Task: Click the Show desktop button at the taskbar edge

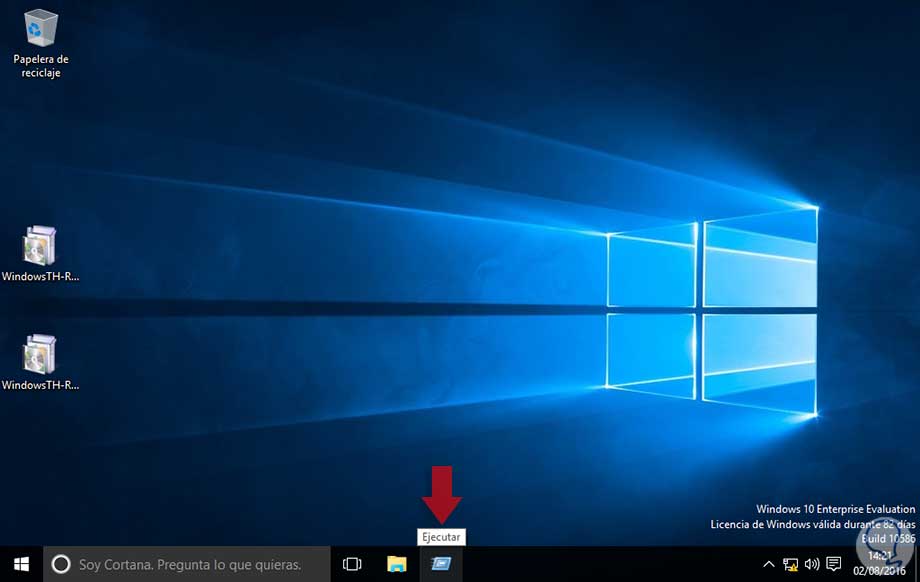Action: point(916,564)
